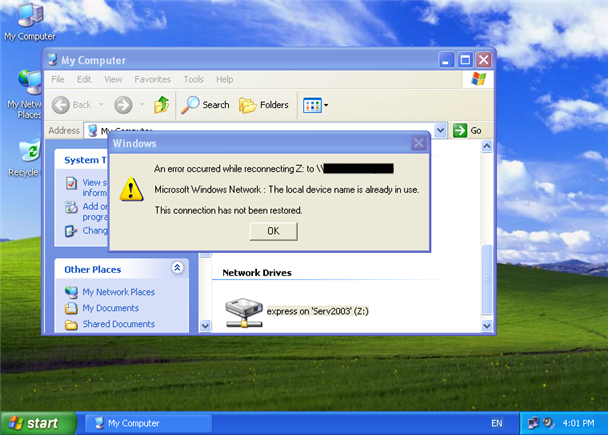Viewport: 608px width, 435px height.
Task: Open the View menu
Action: 113,79
